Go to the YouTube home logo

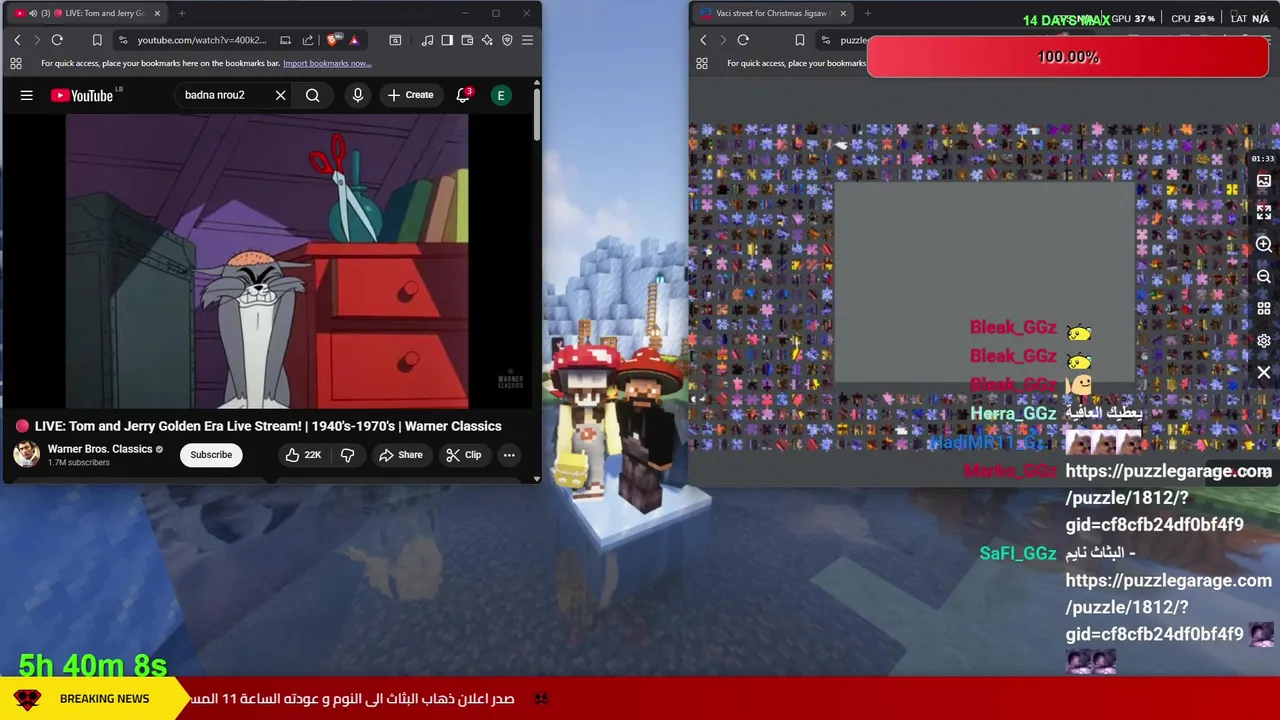tap(82, 96)
